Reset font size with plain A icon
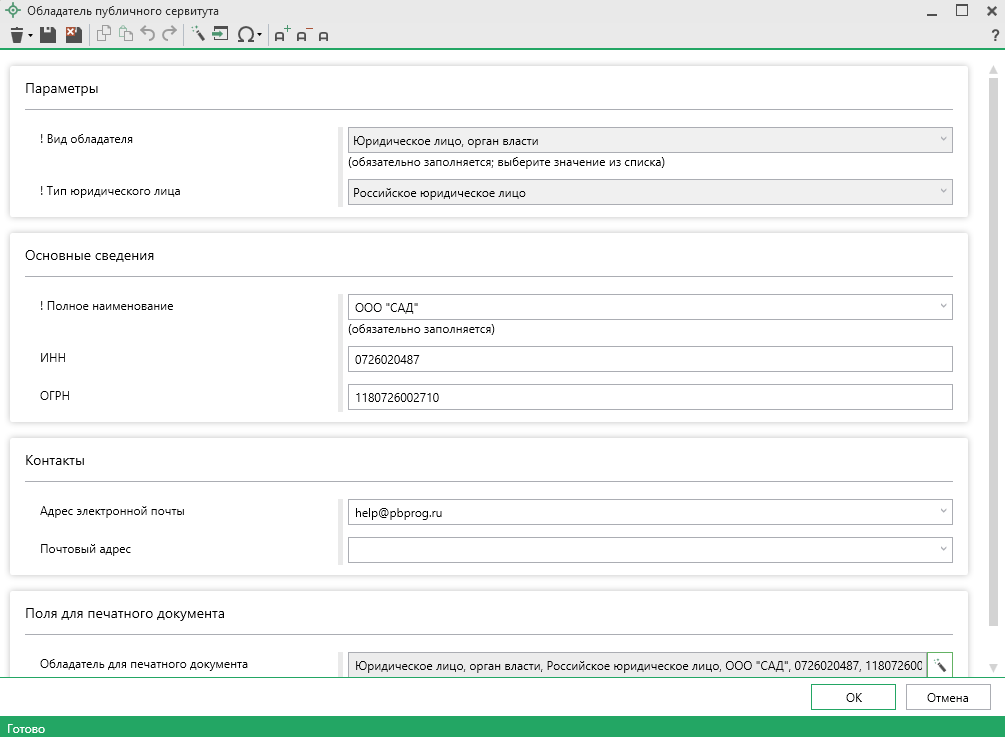 323,36
